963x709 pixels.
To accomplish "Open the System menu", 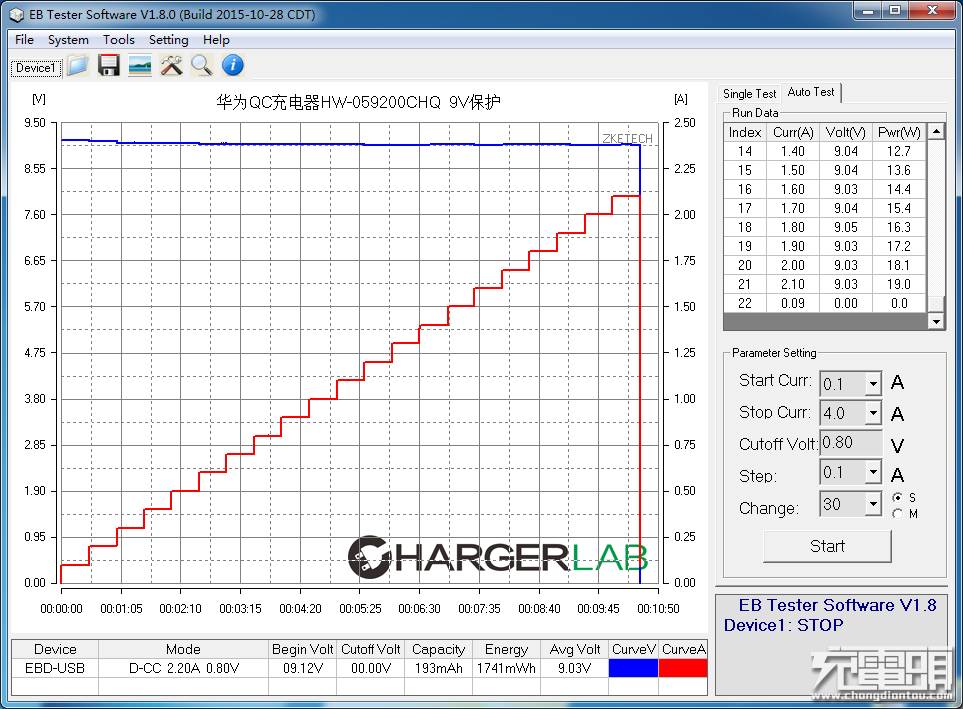I will [68, 40].
